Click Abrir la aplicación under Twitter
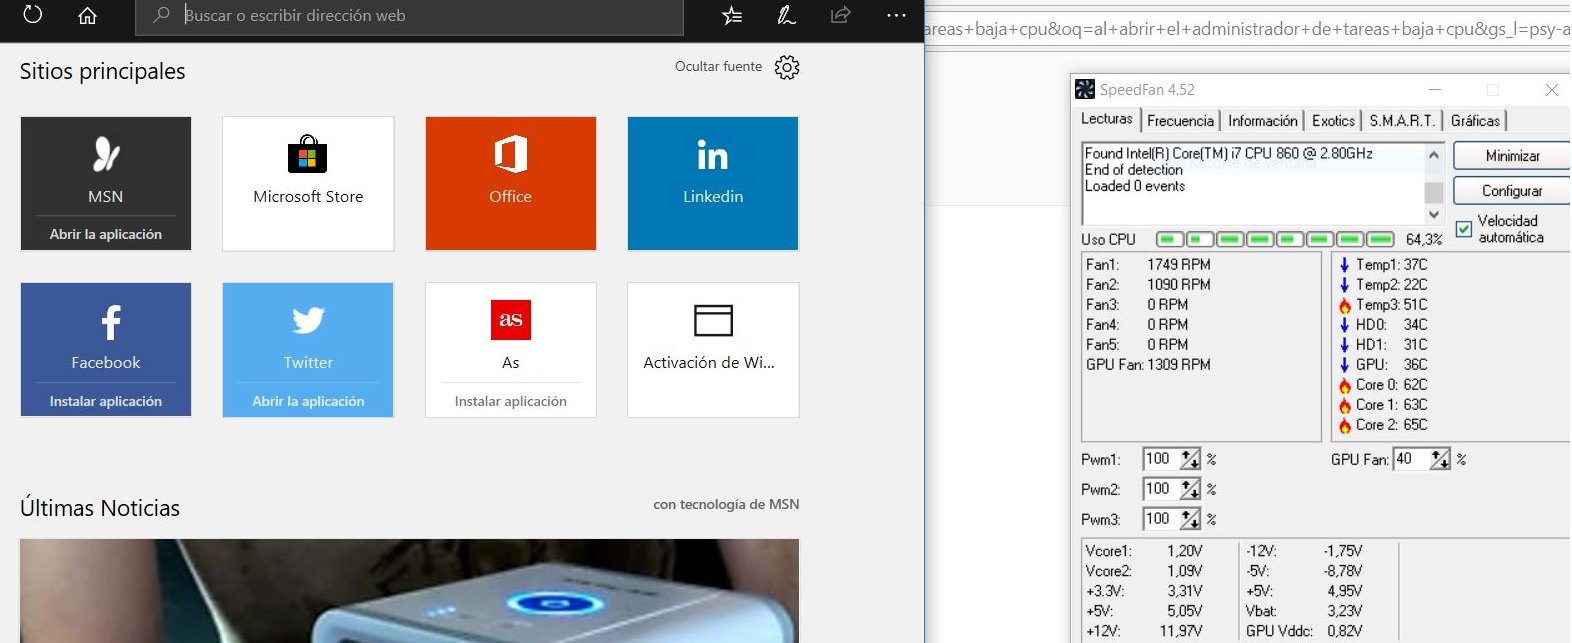This screenshot has height=643, width=1572. click(308, 401)
